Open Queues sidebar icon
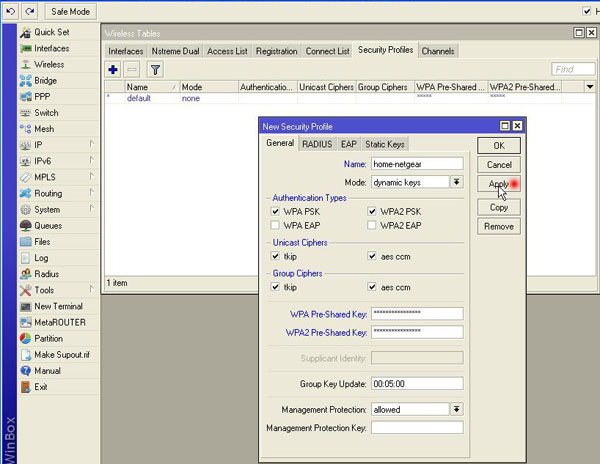Screen dimensions: 600x464 click(x=26, y=226)
